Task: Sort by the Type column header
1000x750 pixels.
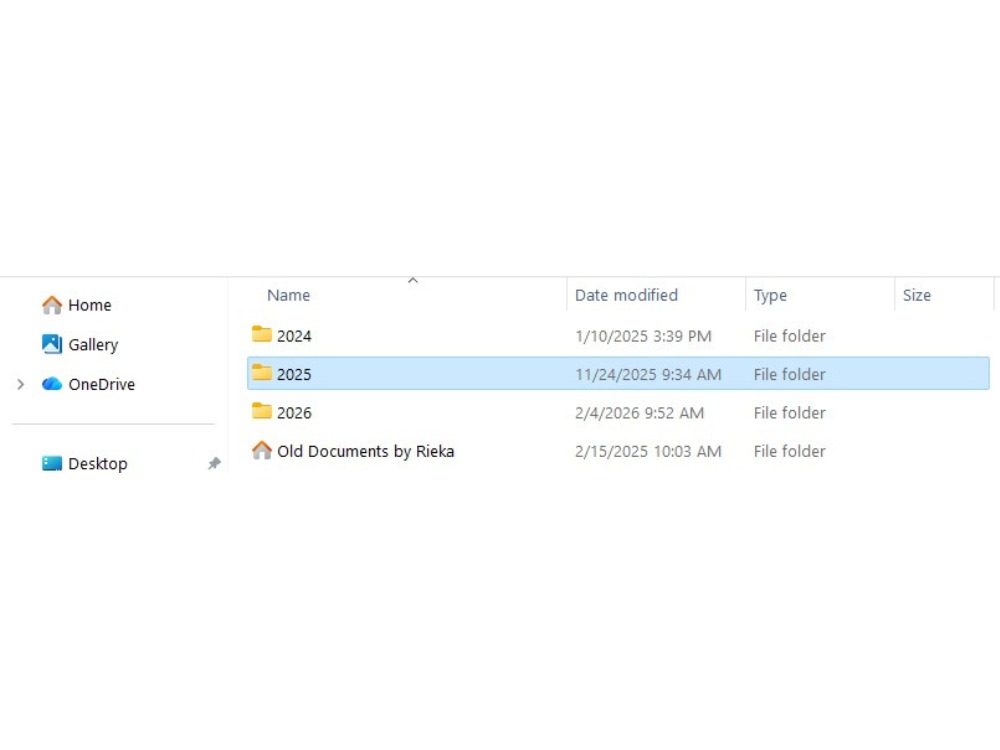Action: (x=770, y=295)
